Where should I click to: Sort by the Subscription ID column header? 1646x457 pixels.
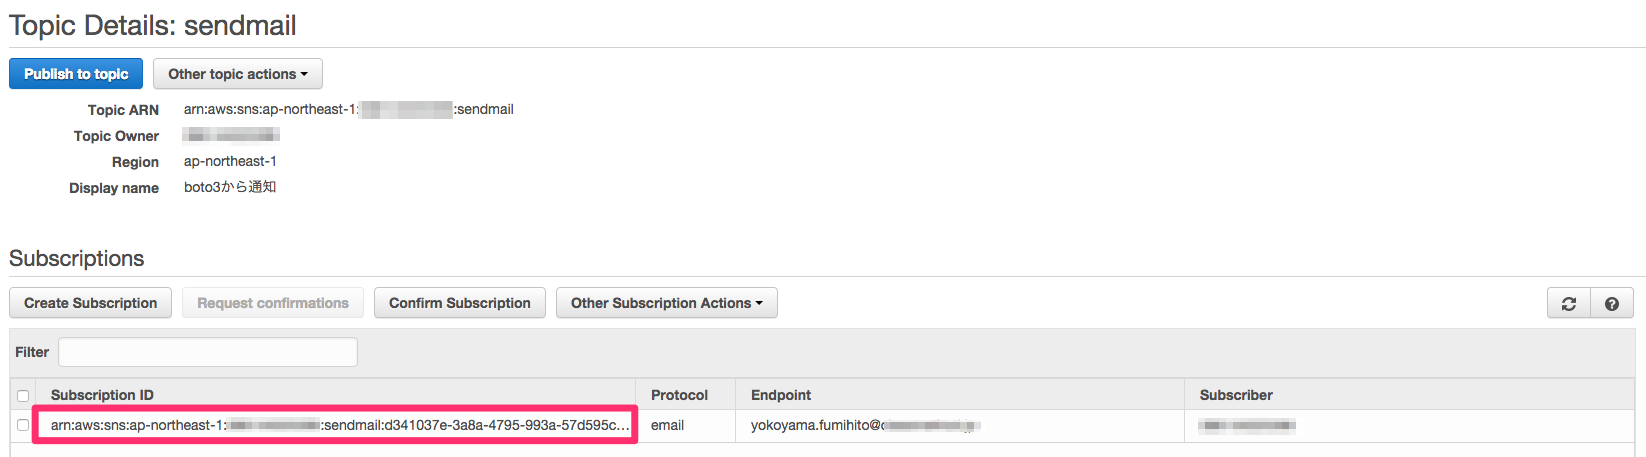click(x=102, y=395)
